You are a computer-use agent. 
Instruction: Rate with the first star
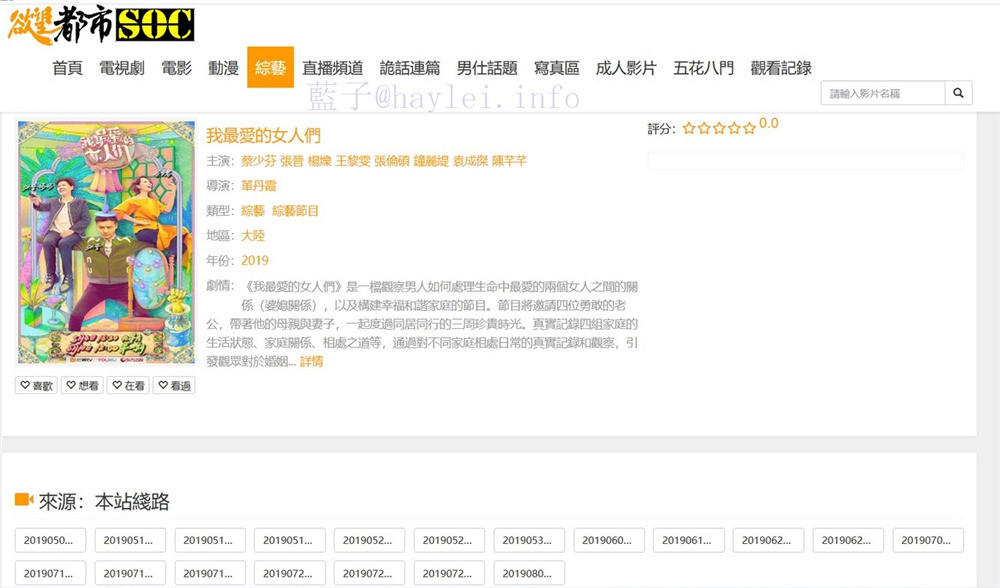click(x=689, y=128)
